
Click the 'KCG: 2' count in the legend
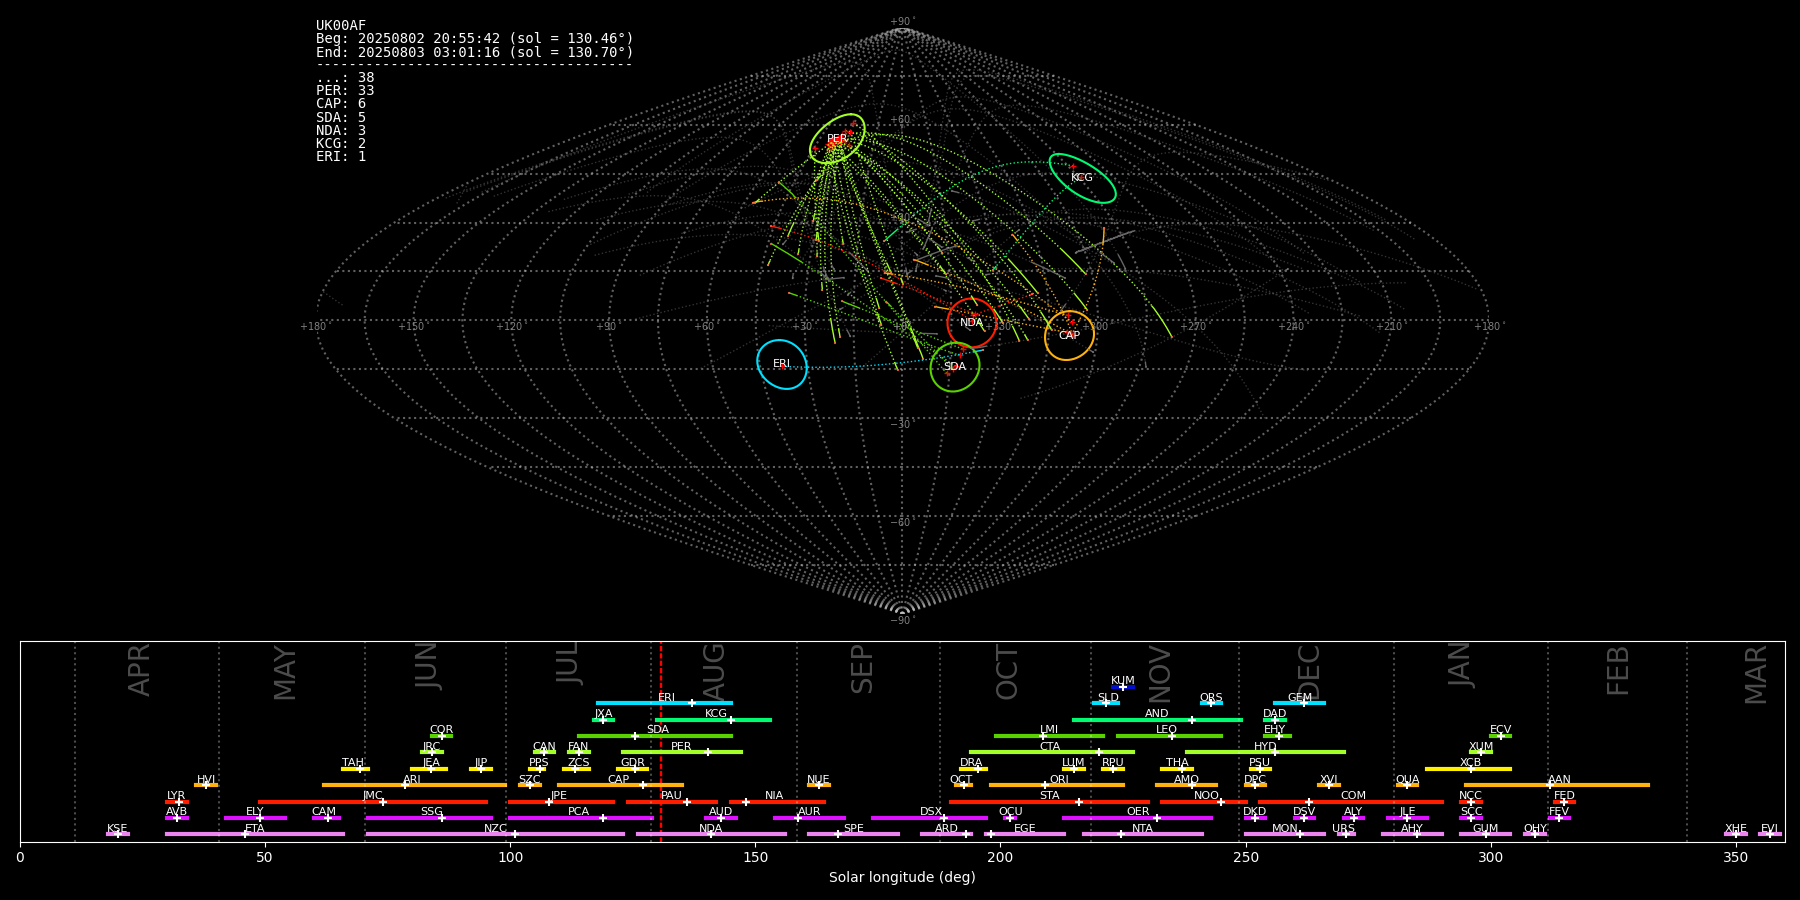[x=341, y=144]
